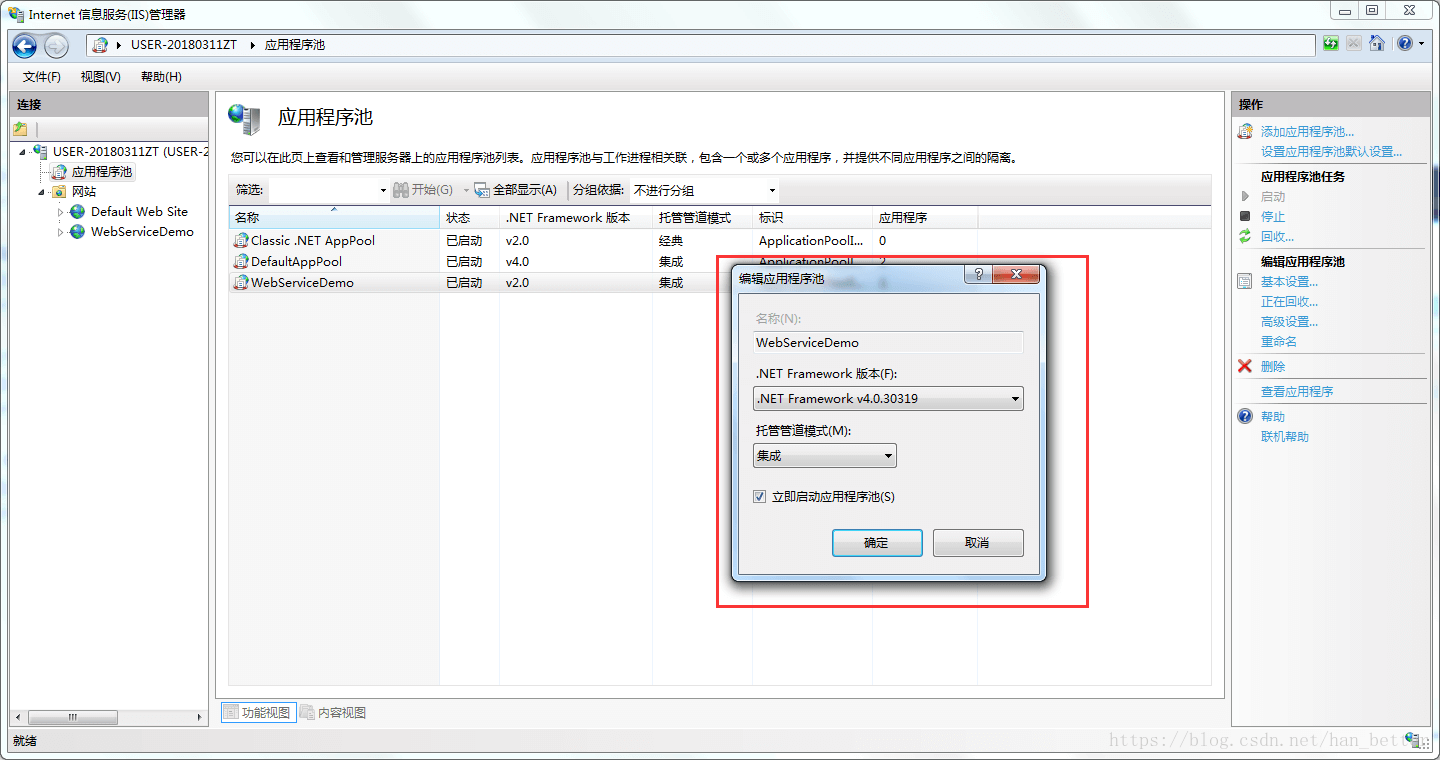Click the pool icon of DefaultAppPool row
1440x760 pixels.
(240, 262)
